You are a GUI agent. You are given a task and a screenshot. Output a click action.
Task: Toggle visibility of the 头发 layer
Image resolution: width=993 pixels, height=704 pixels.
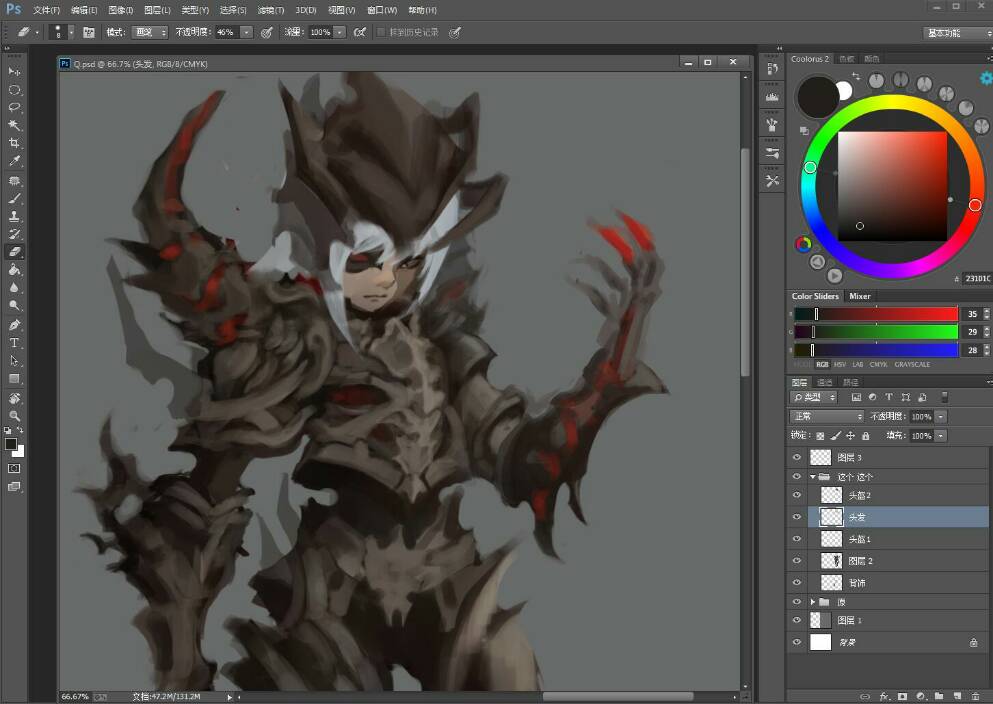(797, 517)
